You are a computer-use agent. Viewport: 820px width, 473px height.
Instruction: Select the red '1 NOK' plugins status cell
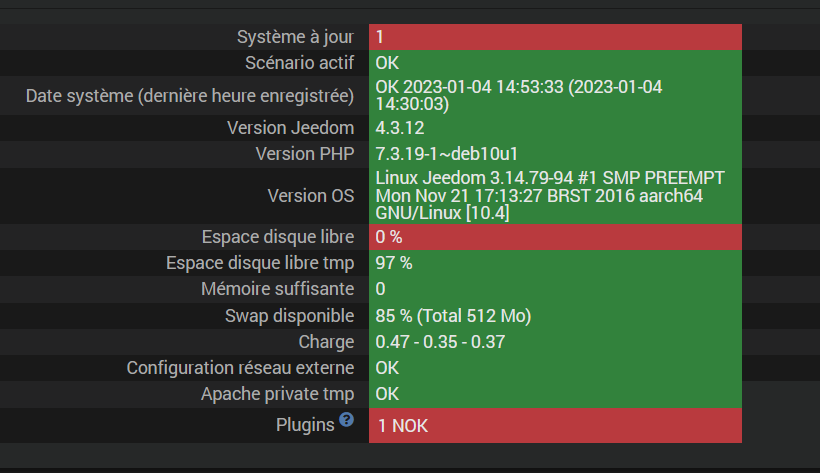point(555,425)
